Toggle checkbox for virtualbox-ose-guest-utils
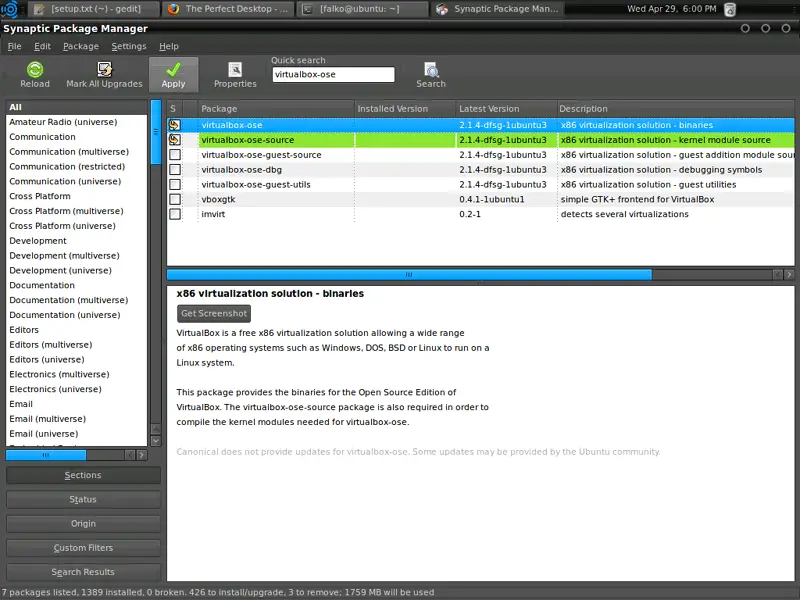800x600 pixels. [x=174, y=184]
